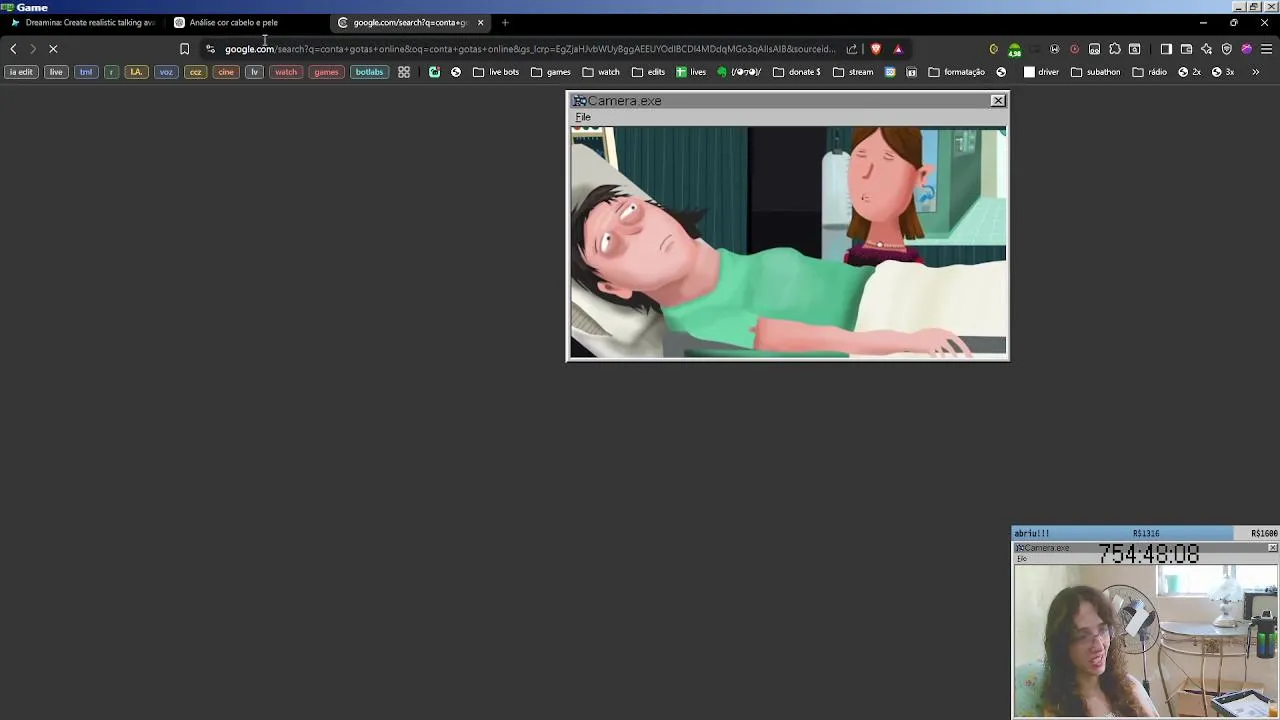
Task: Open the 'subathon' bookmark folder
Action: tap(1095, 72)
